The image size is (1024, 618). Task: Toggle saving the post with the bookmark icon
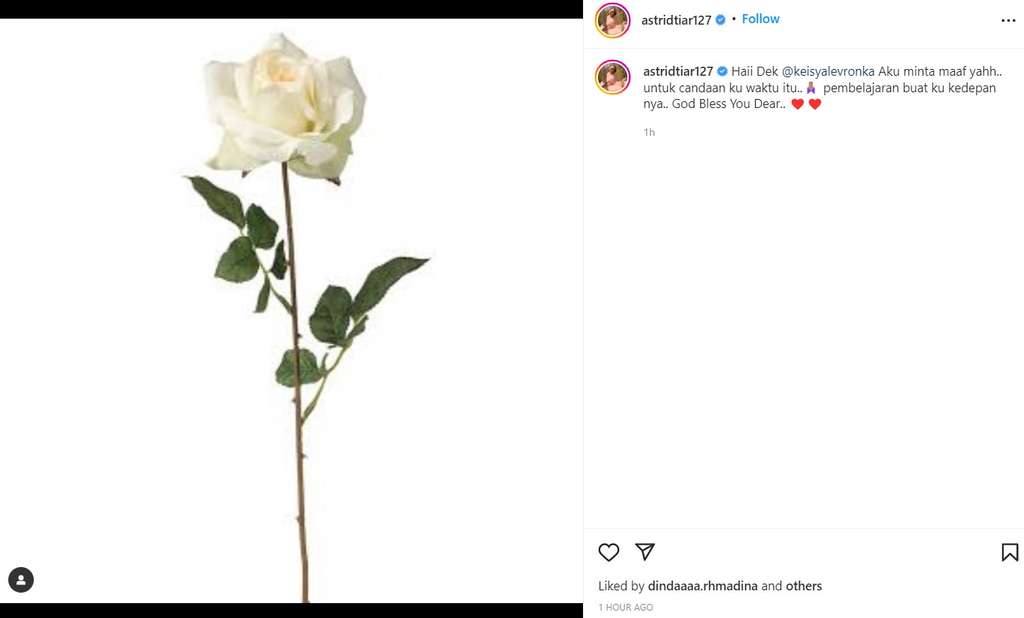point(1009,552)
